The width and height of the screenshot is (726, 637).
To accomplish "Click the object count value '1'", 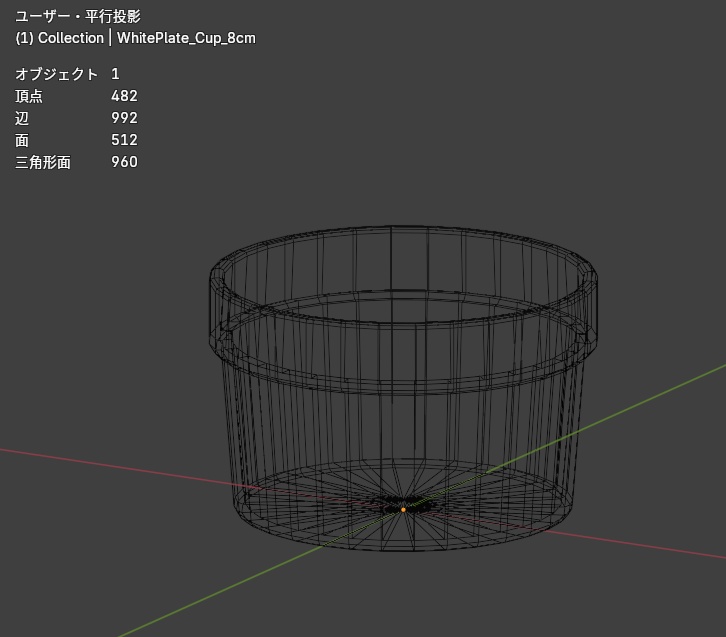I will (x=115, y=74).
